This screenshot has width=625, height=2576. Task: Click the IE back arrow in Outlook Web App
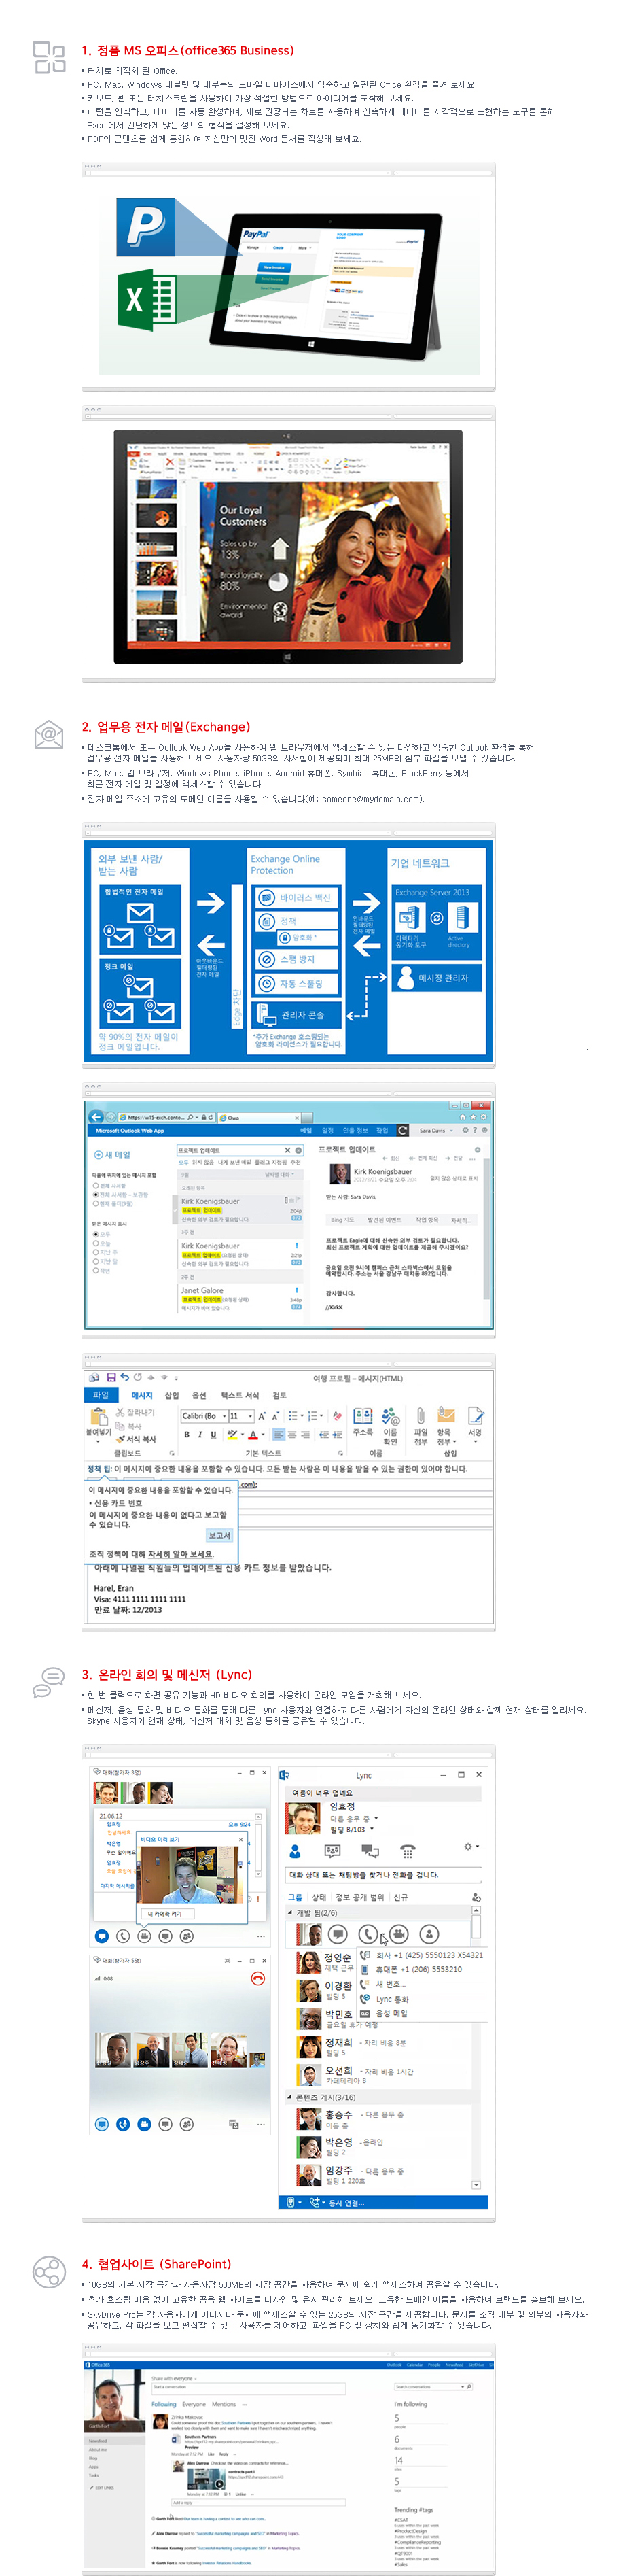pos(96,1116)
